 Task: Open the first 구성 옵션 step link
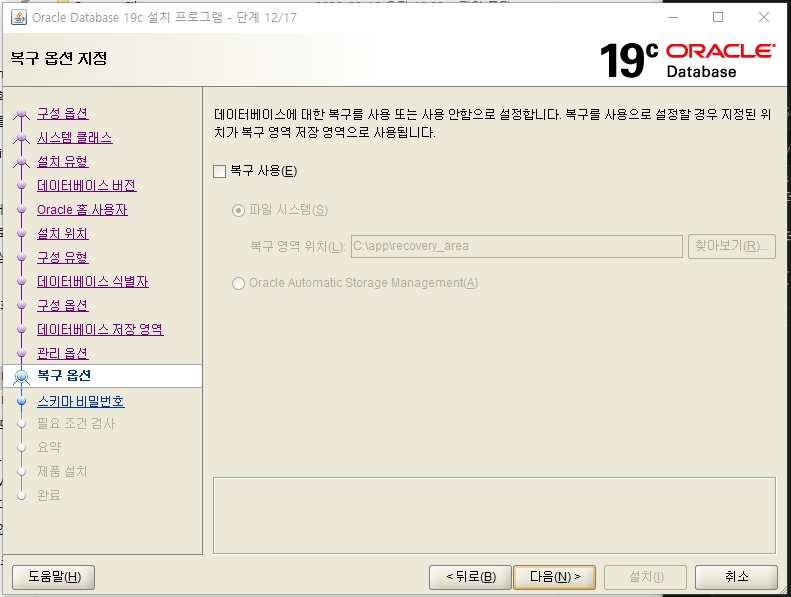tap(63, 114)
